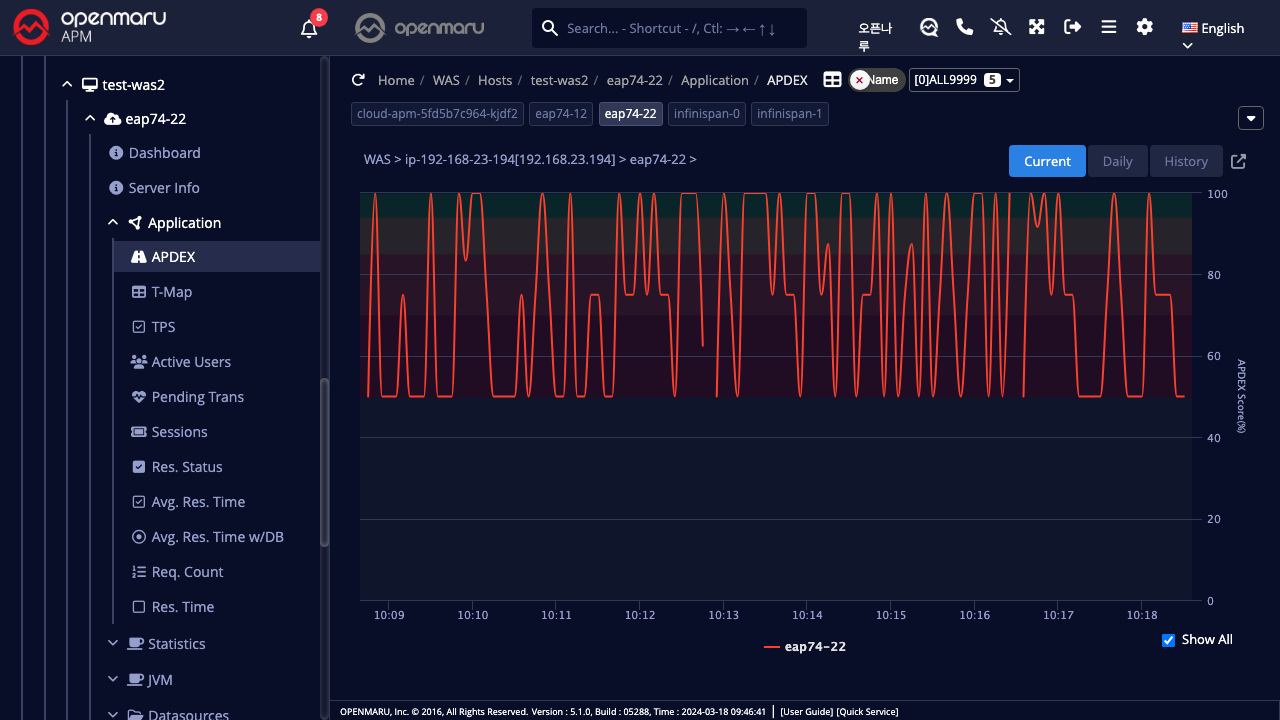Open the notifications bell with badge 8

click(310, 28)
